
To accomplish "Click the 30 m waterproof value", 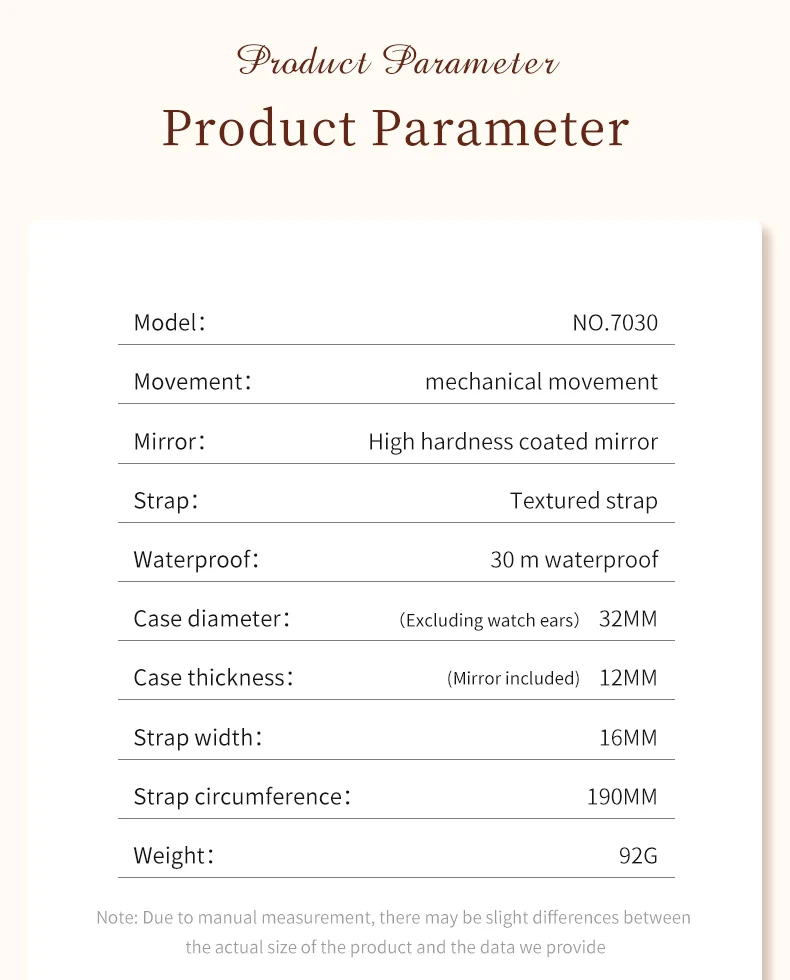I will pos(574,559).
